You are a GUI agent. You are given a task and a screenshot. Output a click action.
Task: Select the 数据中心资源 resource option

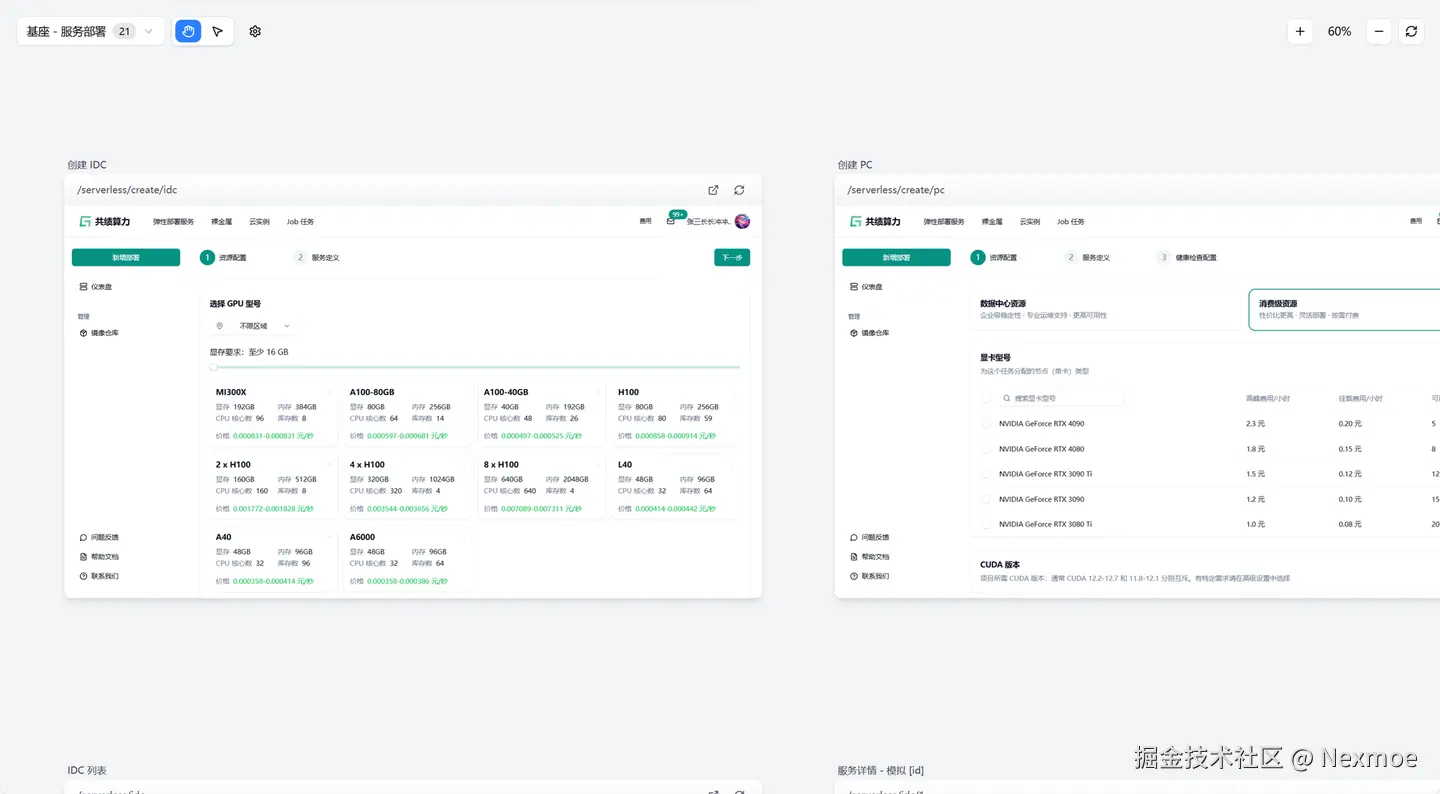[x=1106, y=309]
